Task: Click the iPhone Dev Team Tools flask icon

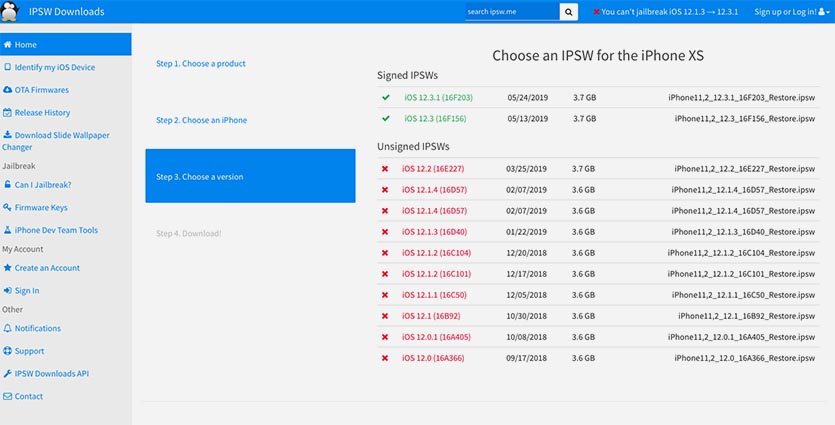Action: [x=7, y=230]
